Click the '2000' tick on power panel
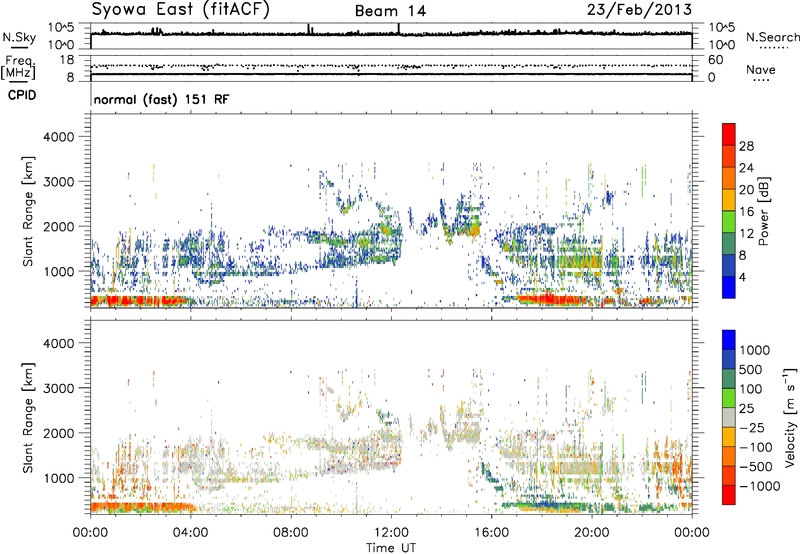 tap(58, 226)
